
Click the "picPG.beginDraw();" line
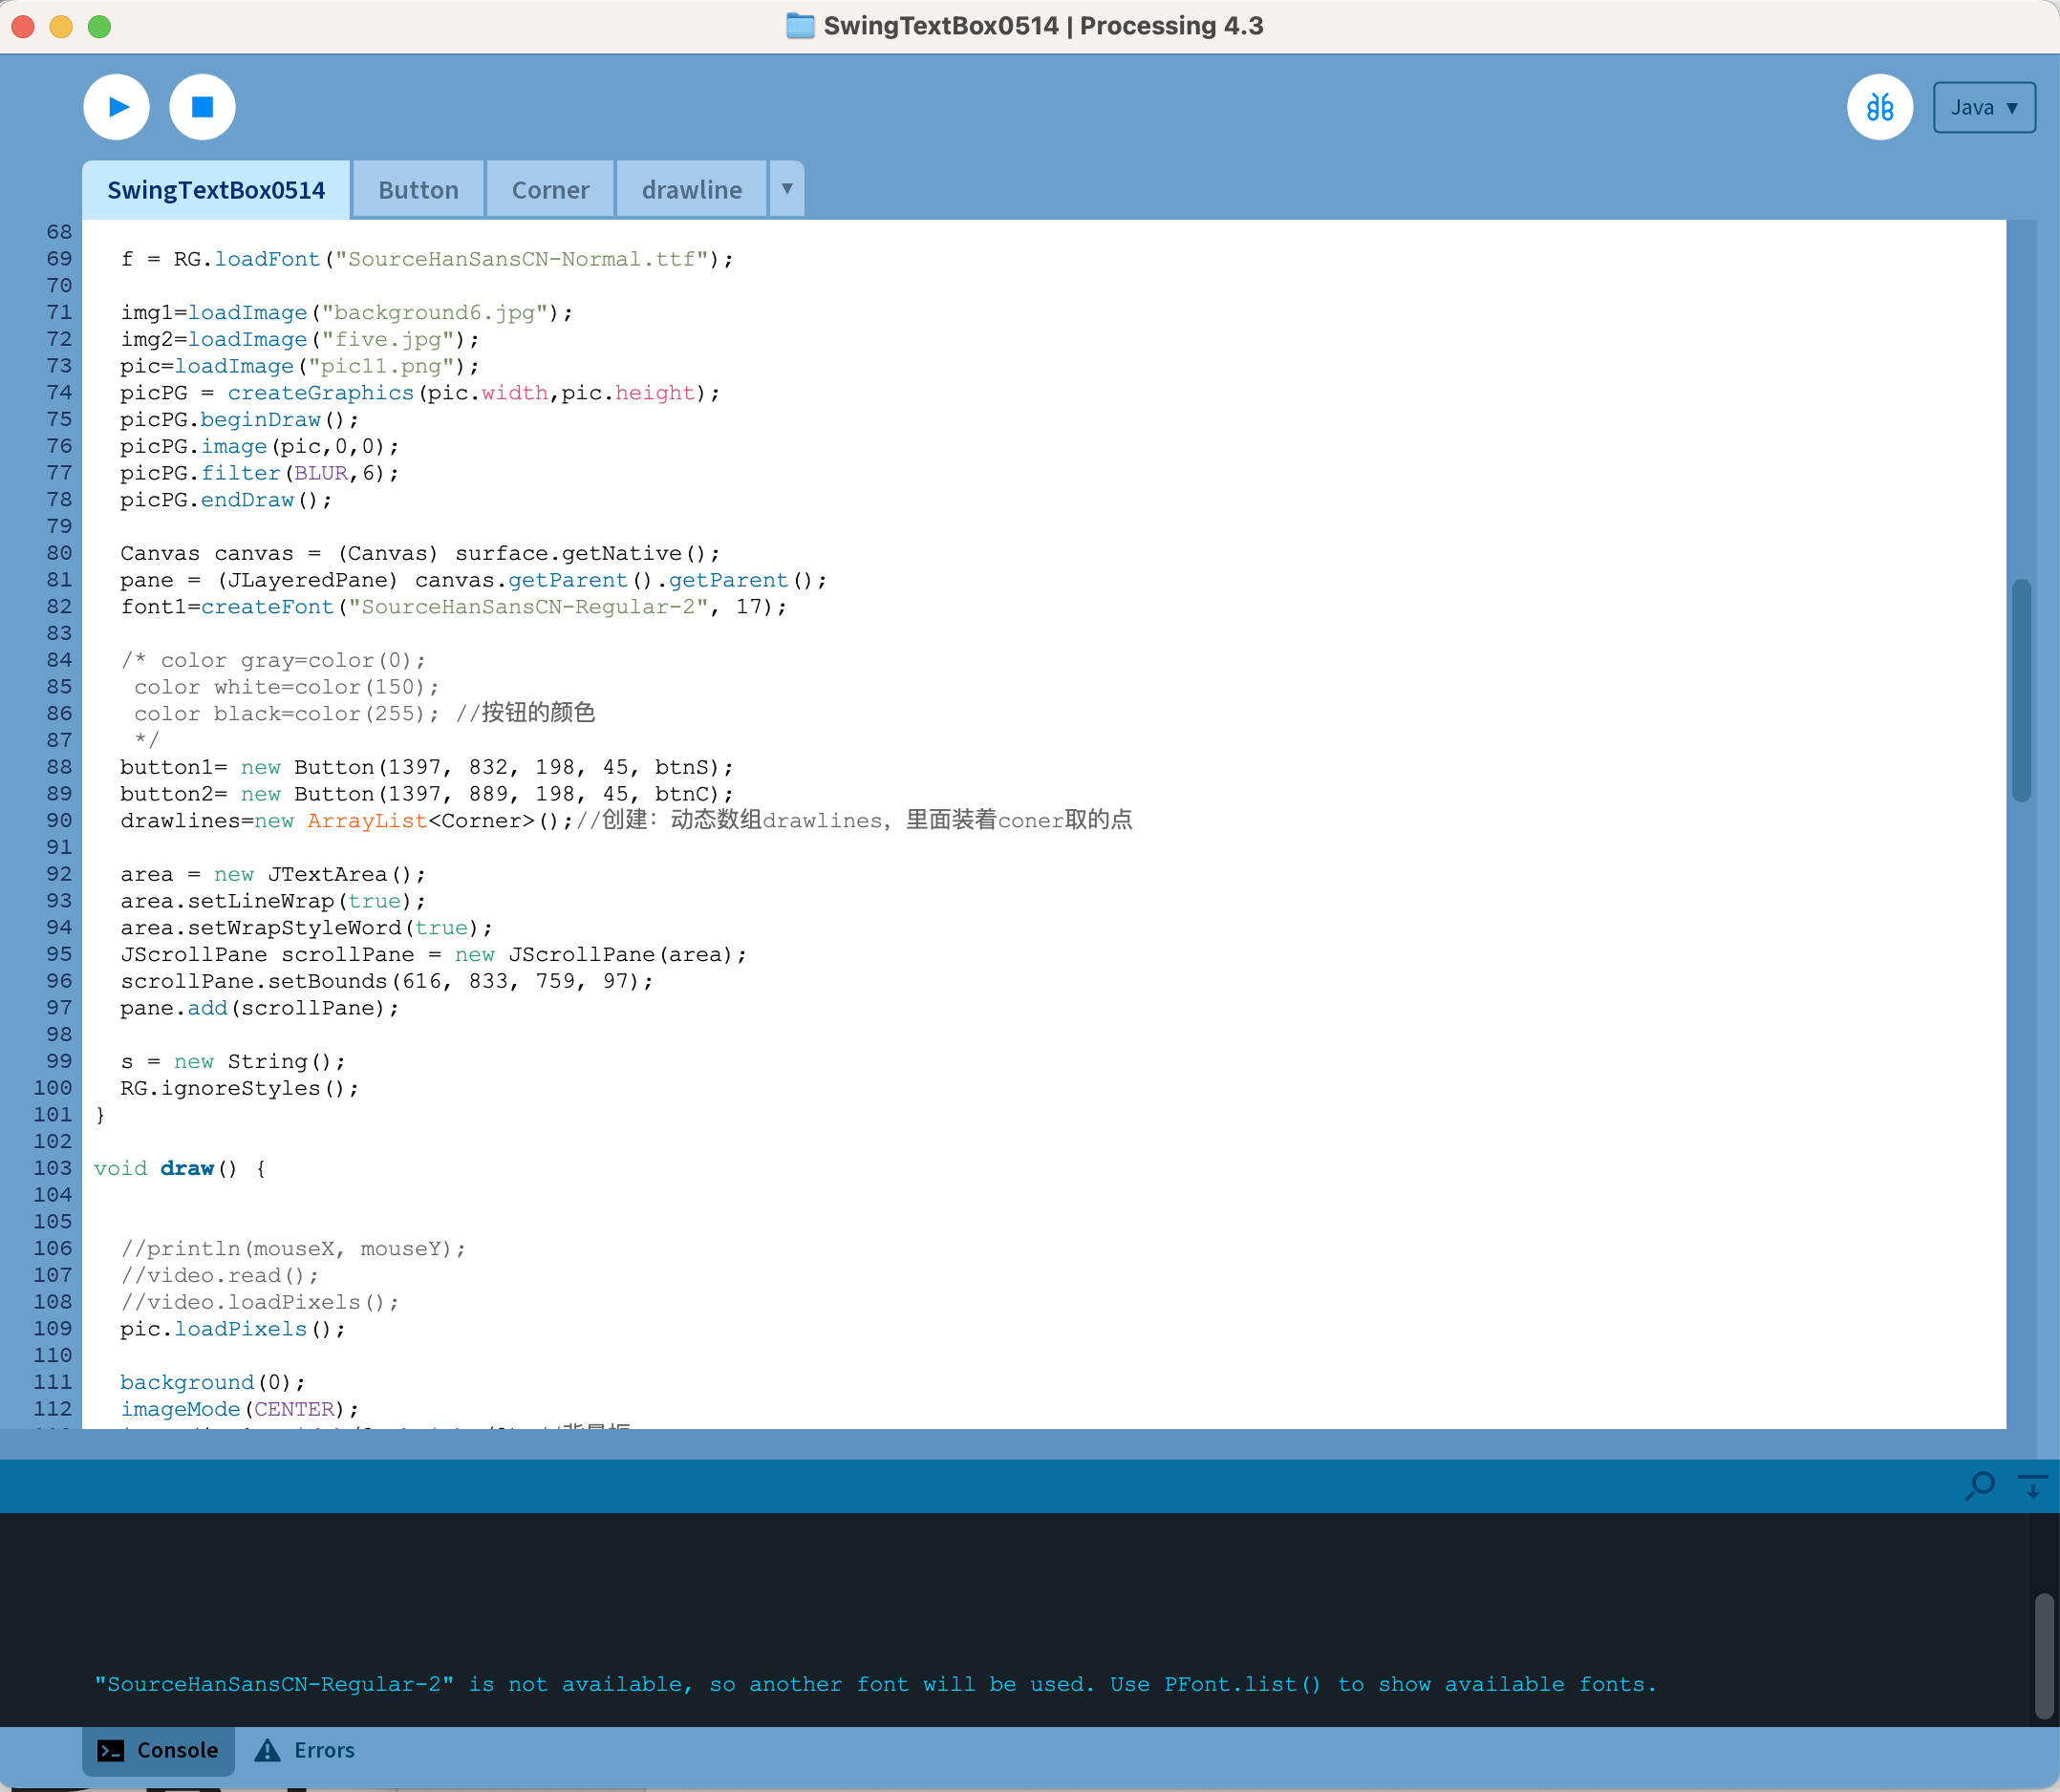[239, 419]
